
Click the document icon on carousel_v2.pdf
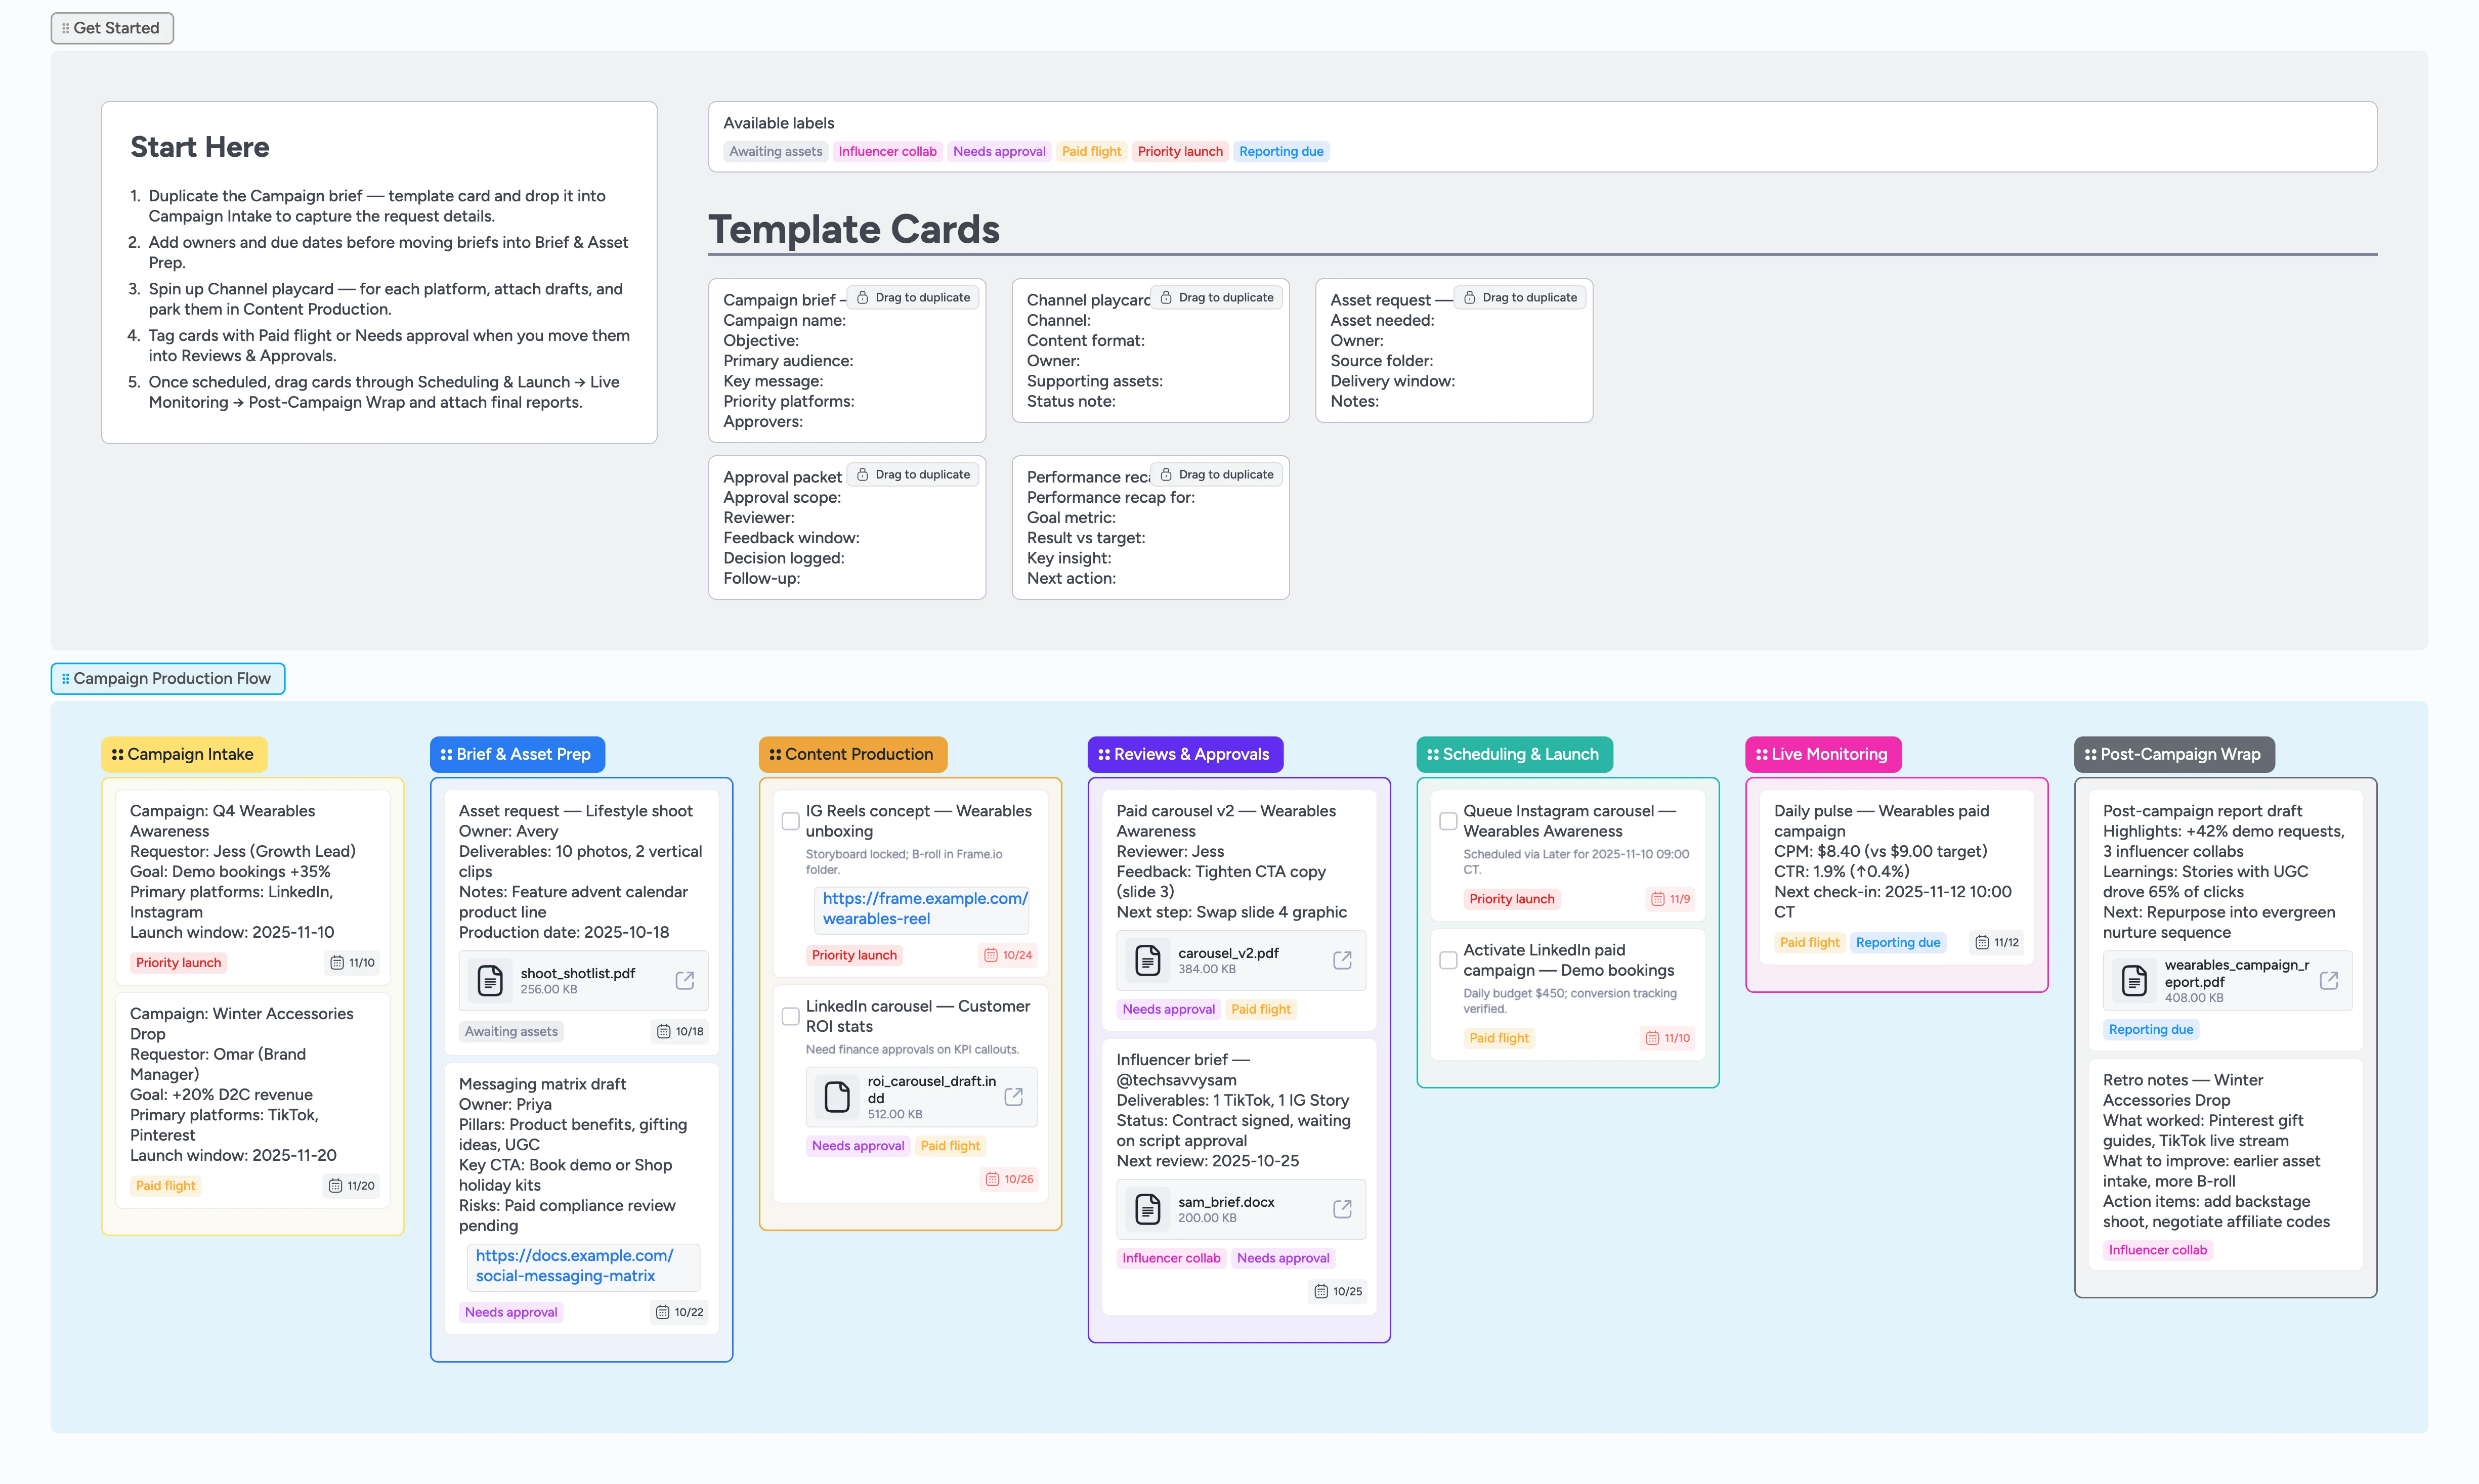click(1147, 959)
